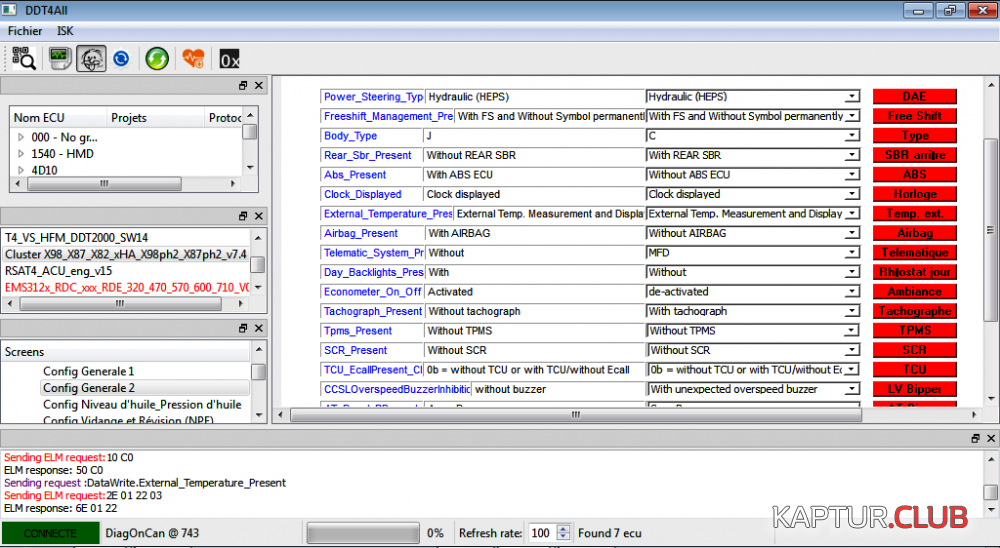
Task: Click the blue refresh gear icon
Action: point(121,59)
